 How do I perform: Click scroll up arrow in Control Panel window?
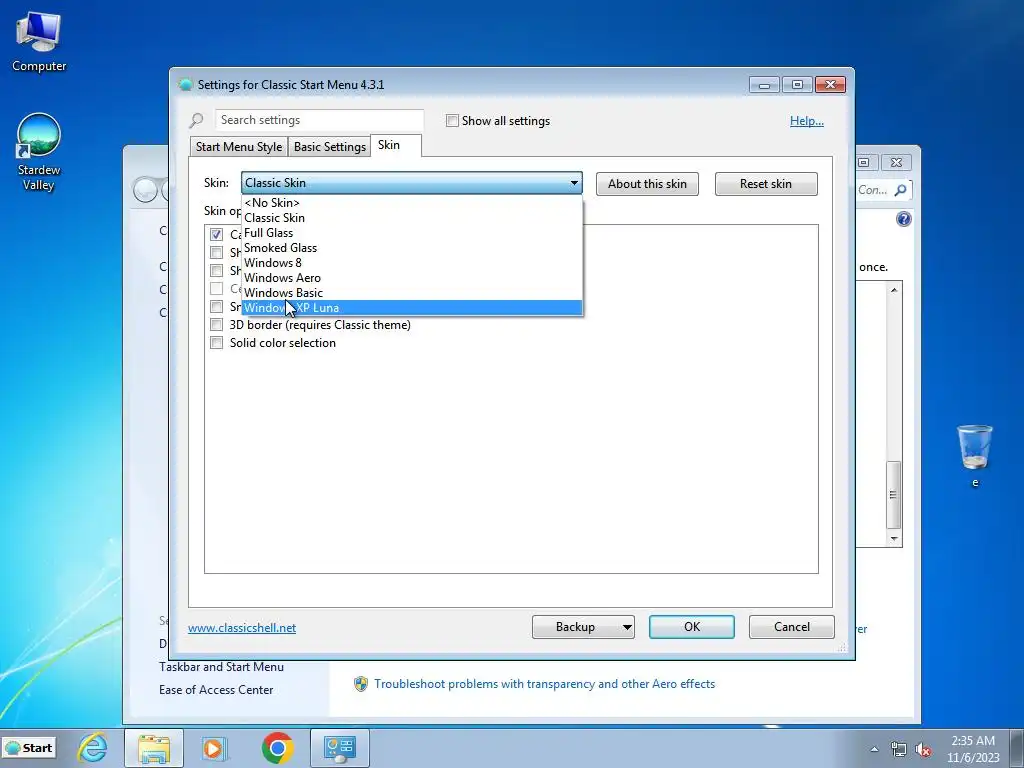pyautogui.click(x=894, y=290)
